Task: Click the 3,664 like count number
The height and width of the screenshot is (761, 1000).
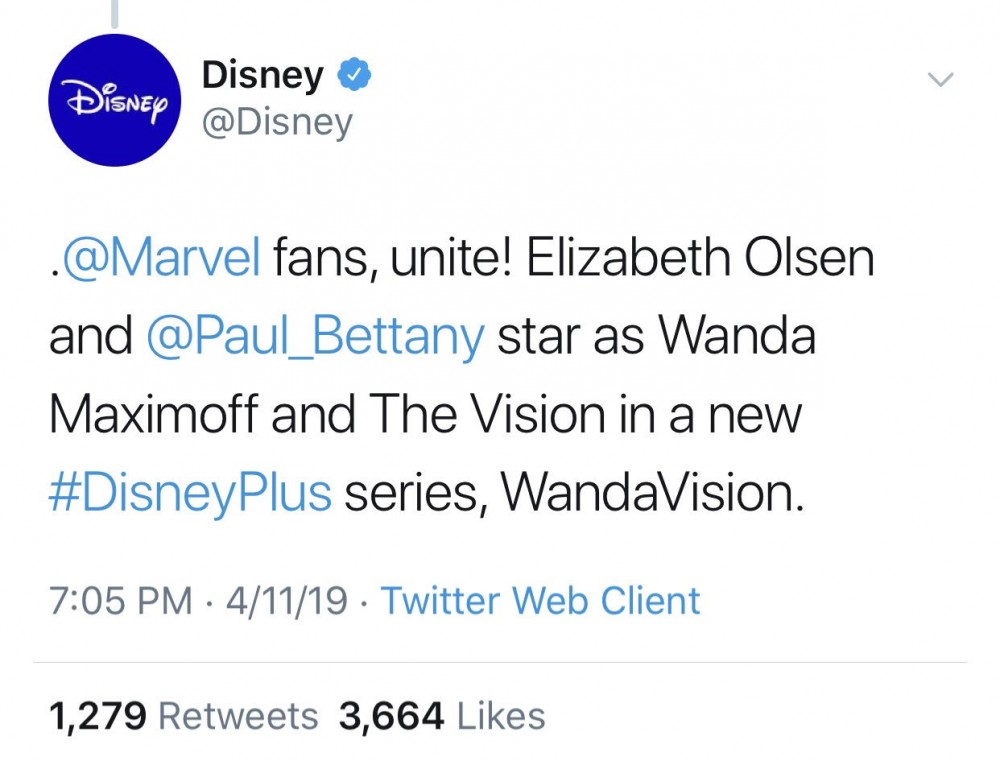Action: (391, 716)
